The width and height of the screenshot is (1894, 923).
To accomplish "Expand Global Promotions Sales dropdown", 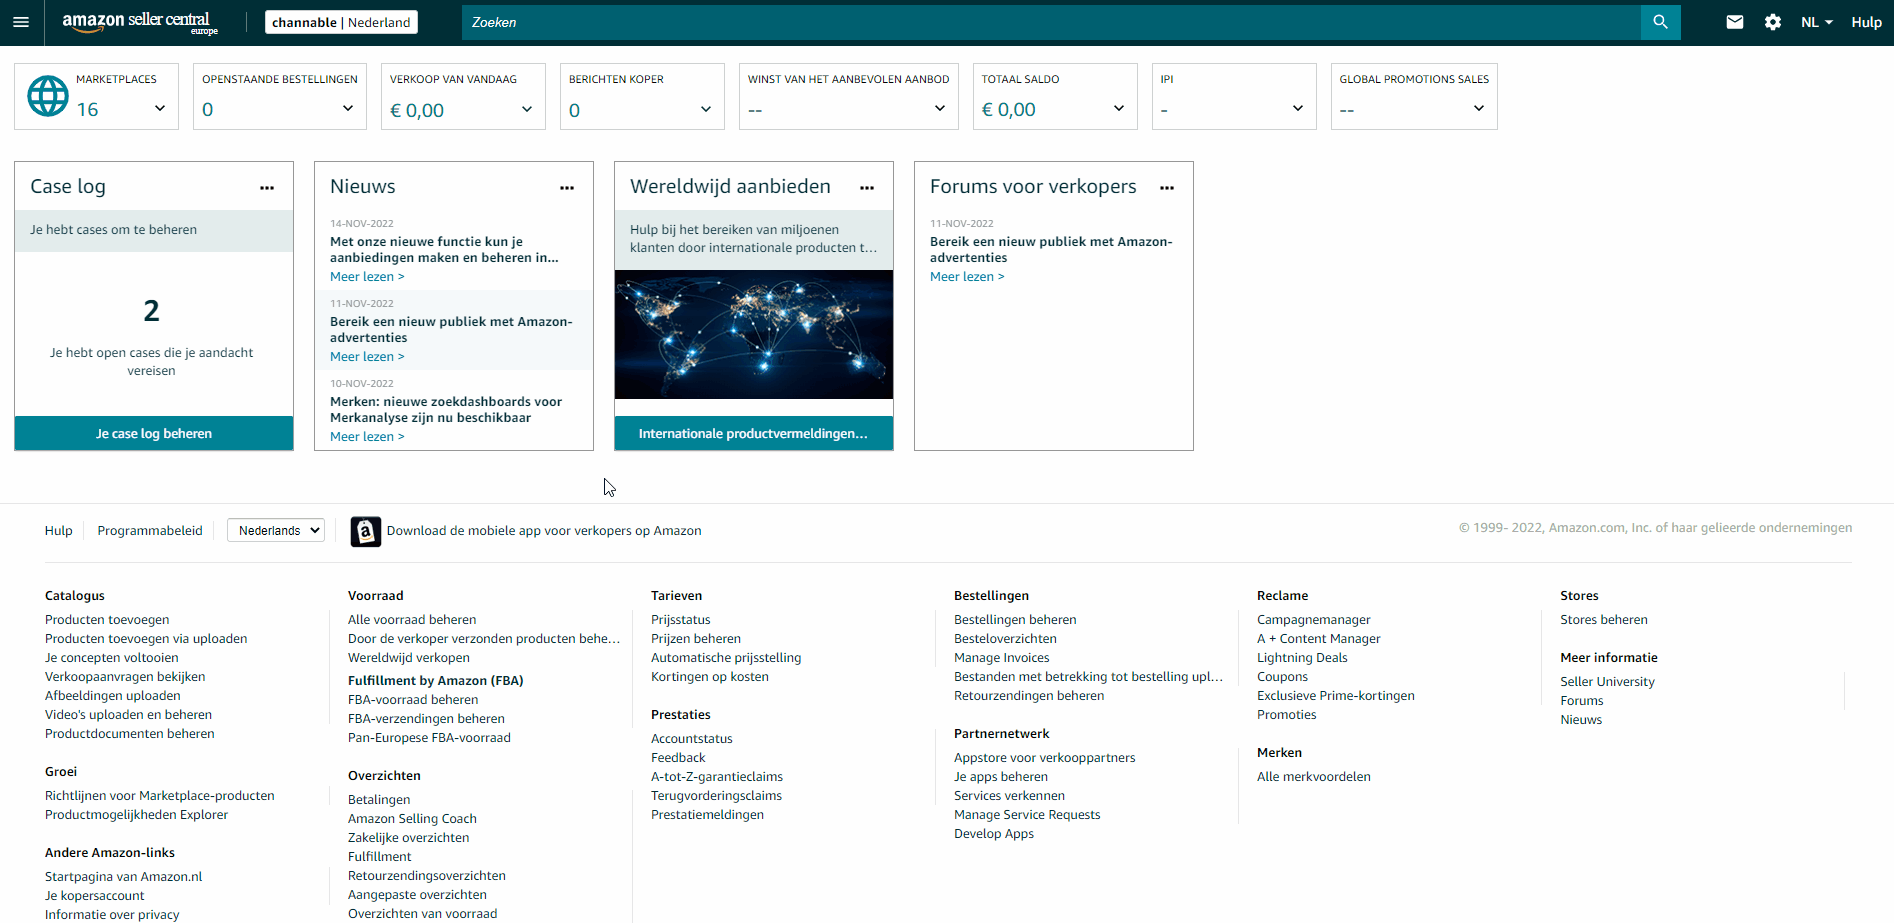I will coord(1479,108).
